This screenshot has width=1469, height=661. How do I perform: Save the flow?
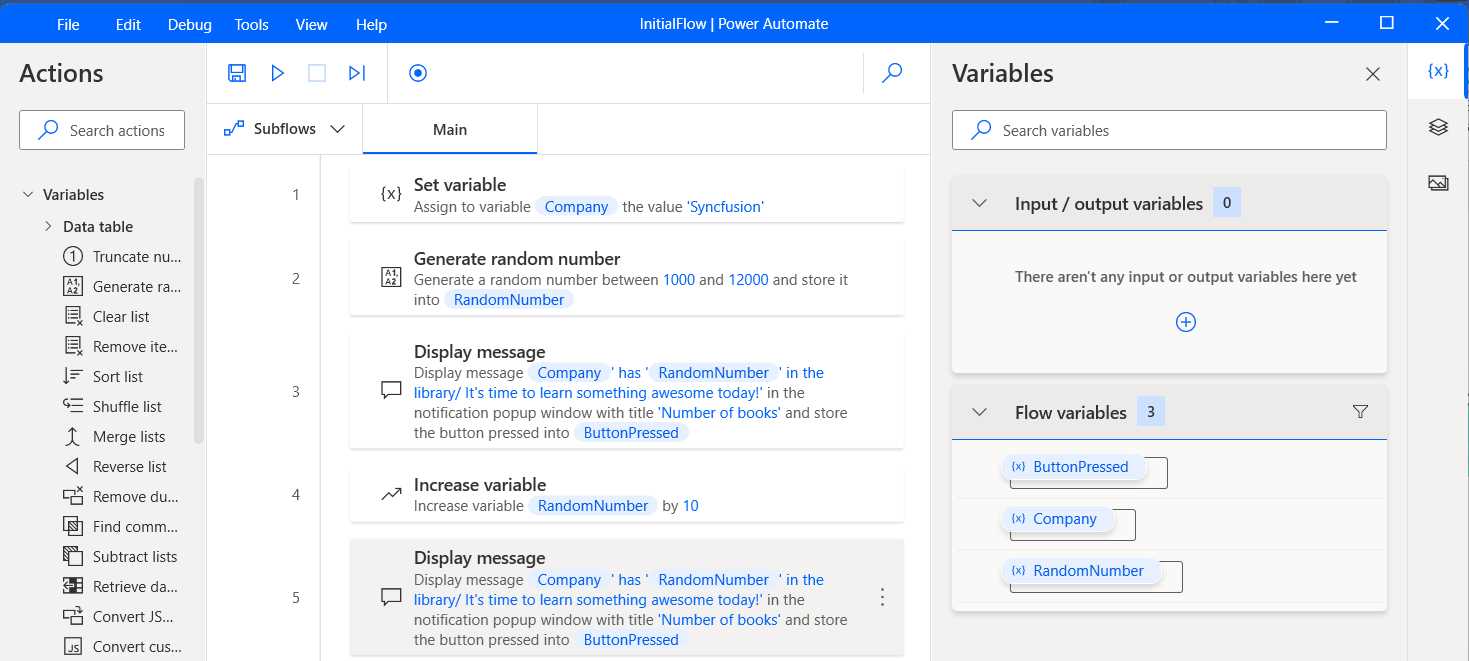[x=237, y=73]
